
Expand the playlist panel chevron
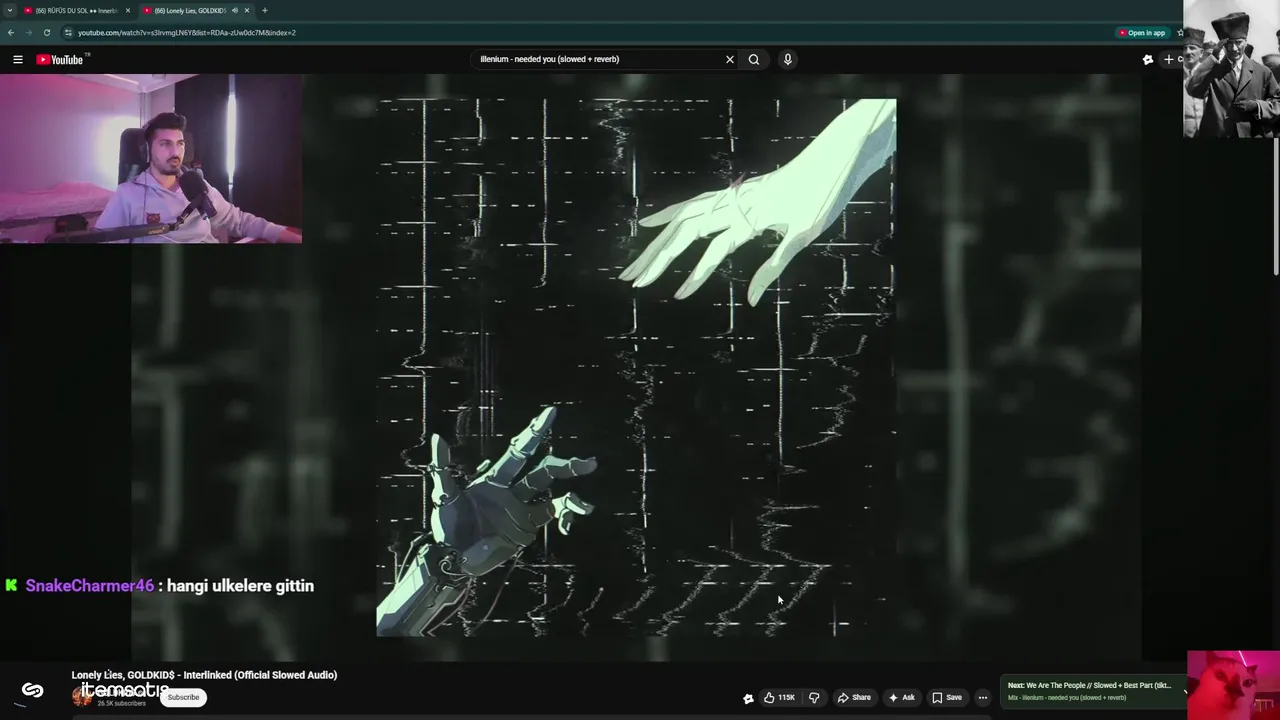pos(1185,691)
